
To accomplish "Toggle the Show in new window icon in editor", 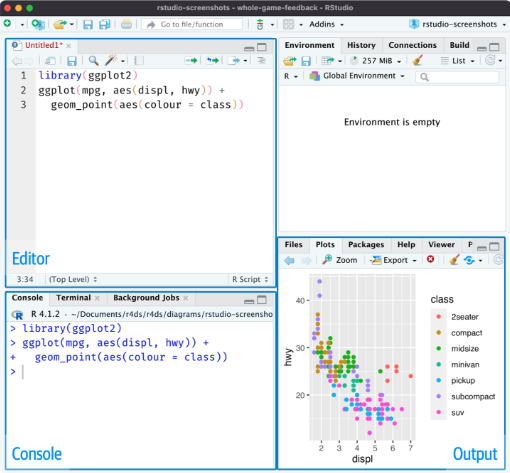I will [x=50, y=61].
